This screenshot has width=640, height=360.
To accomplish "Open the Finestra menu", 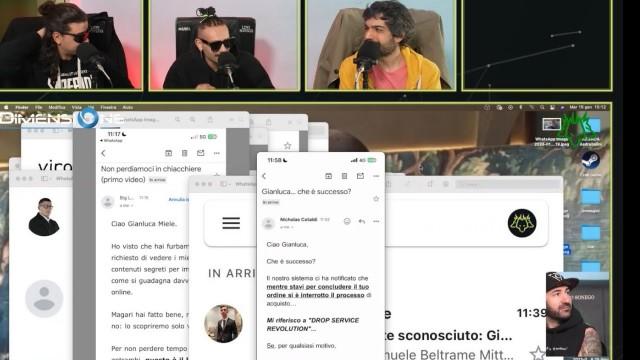I will coord(108,107).
